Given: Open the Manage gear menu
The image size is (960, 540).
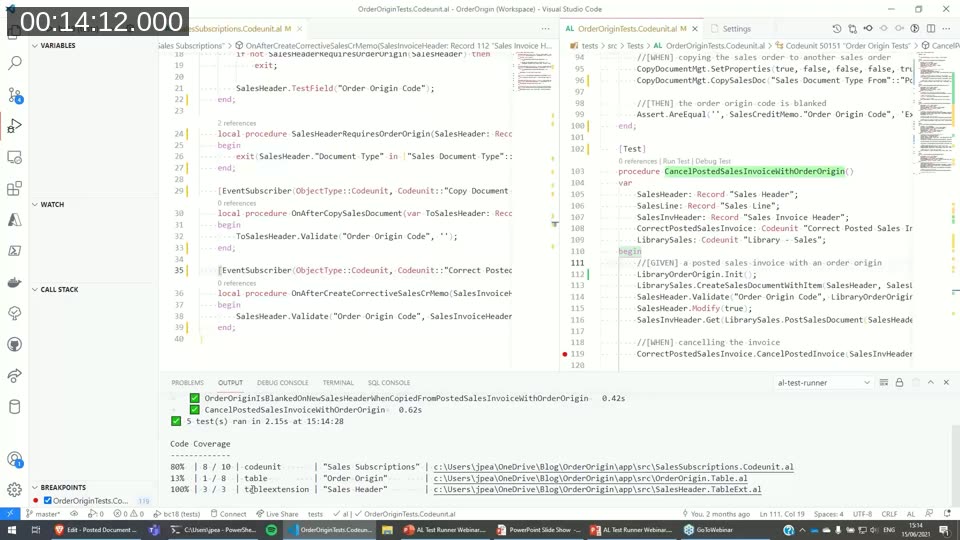Looking at the screenshot, I should (15, 490).
